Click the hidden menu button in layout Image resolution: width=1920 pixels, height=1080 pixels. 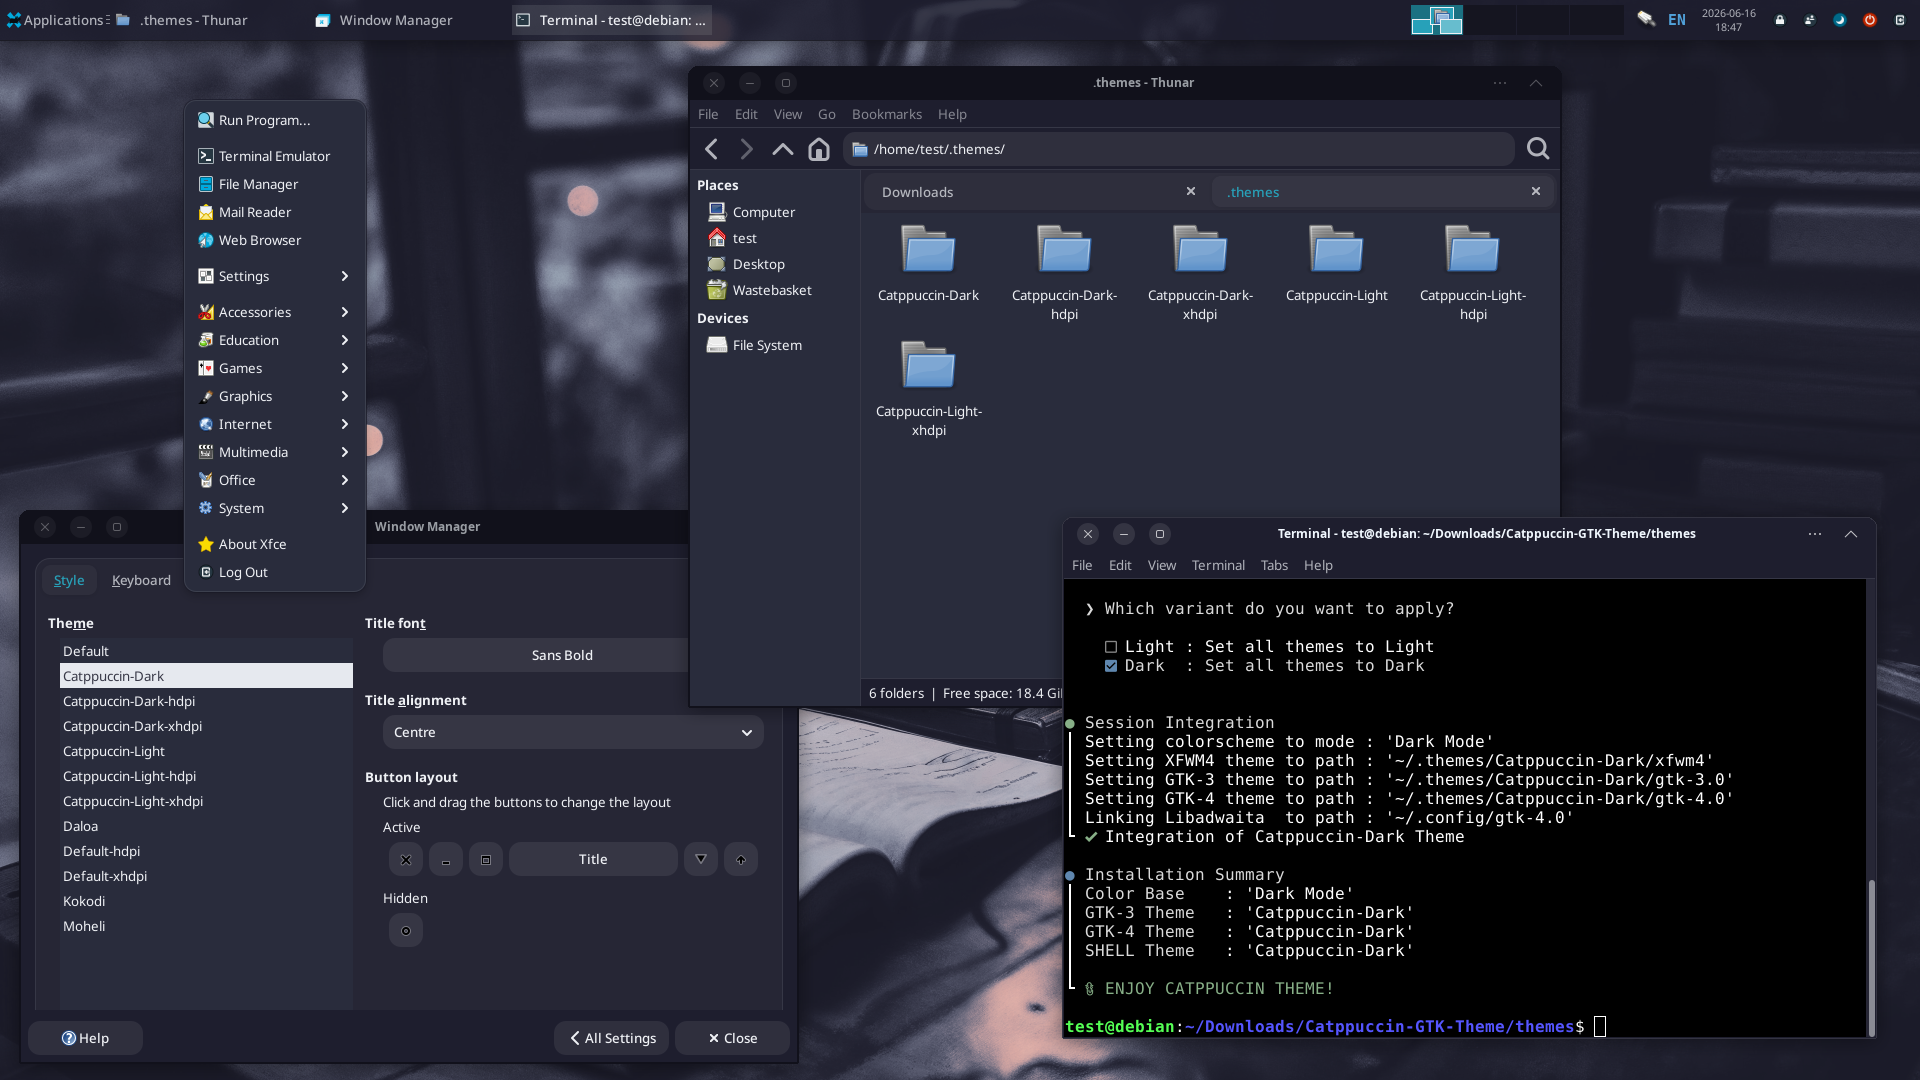point(406,930)
